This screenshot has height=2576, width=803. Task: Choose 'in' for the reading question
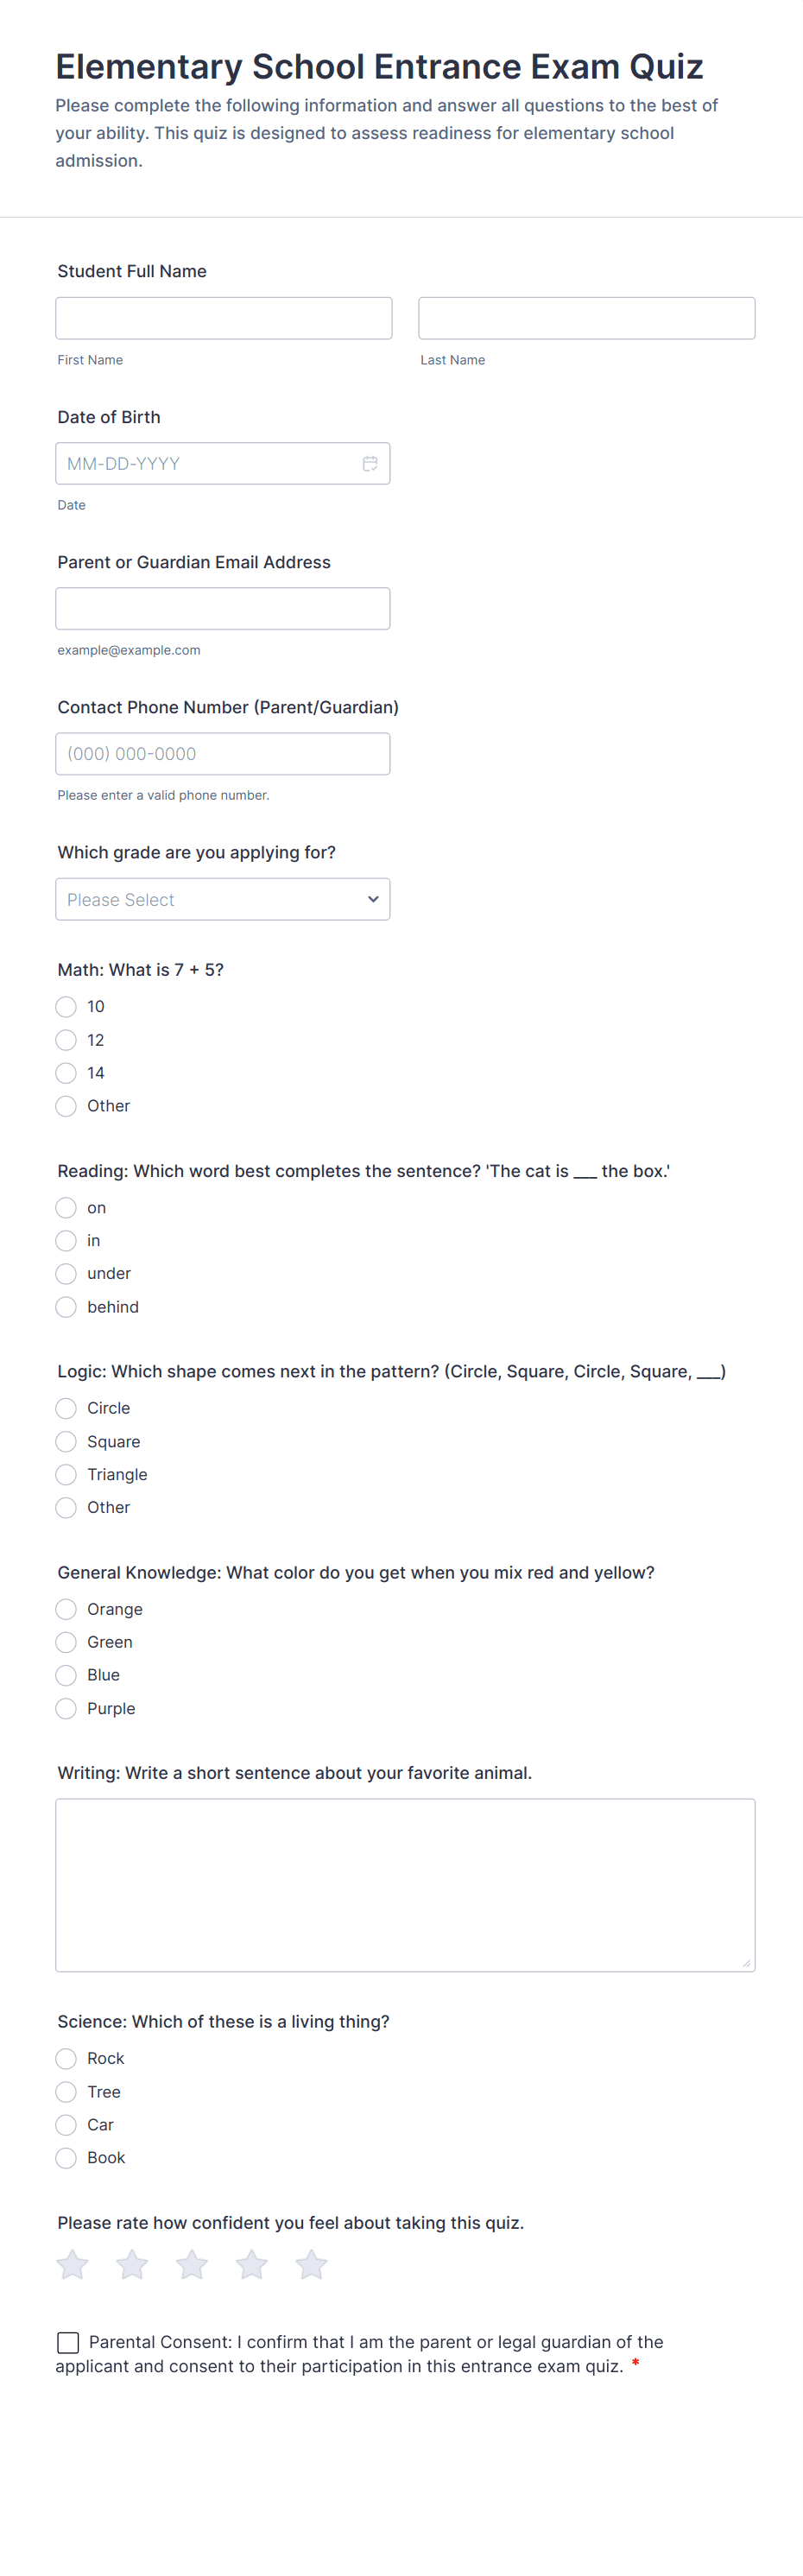pyautogui.click(x=66, y=1241)
